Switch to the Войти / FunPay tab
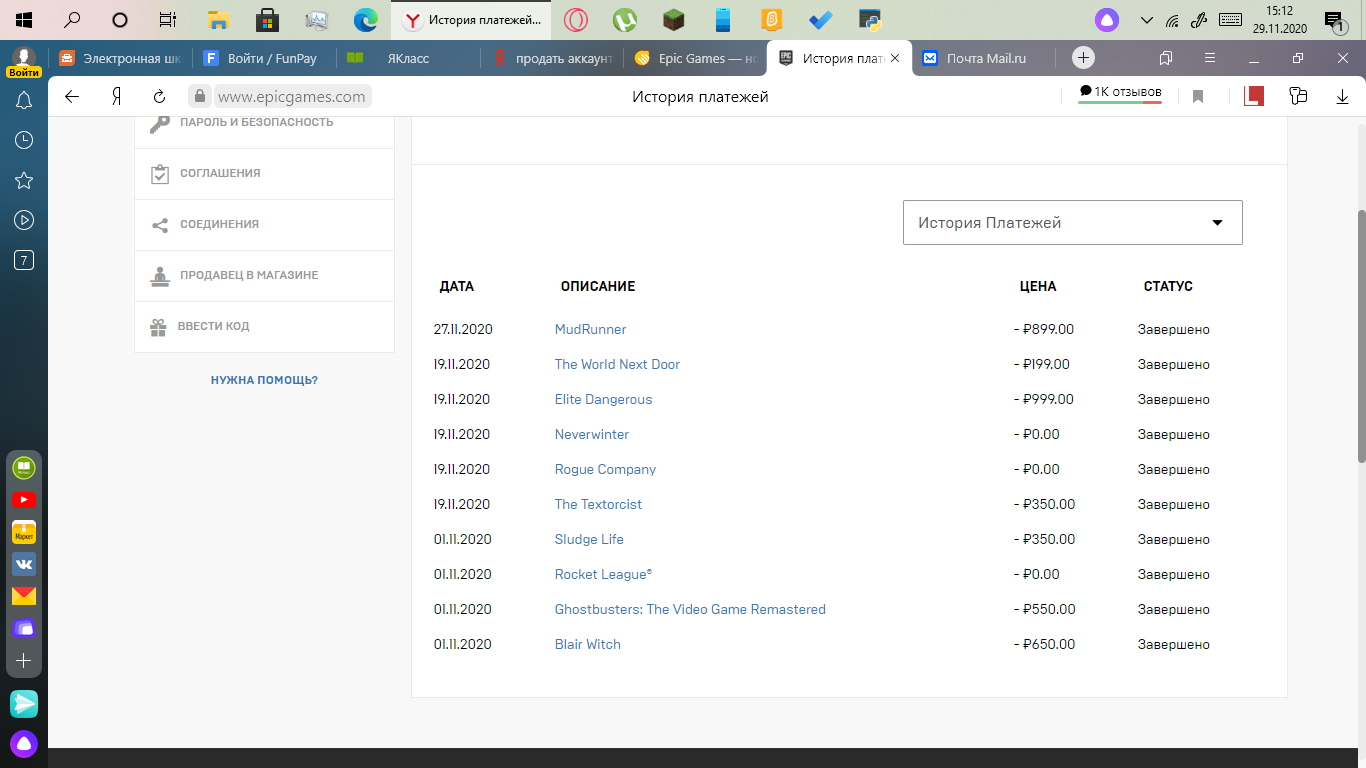 coord(264,58)
